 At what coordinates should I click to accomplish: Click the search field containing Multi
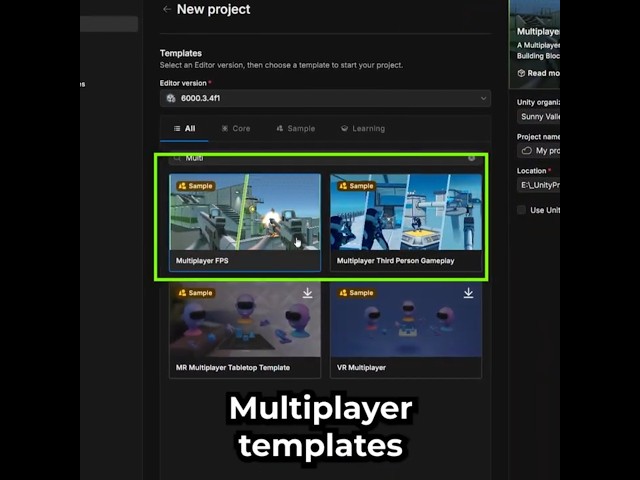coord(325,158)
